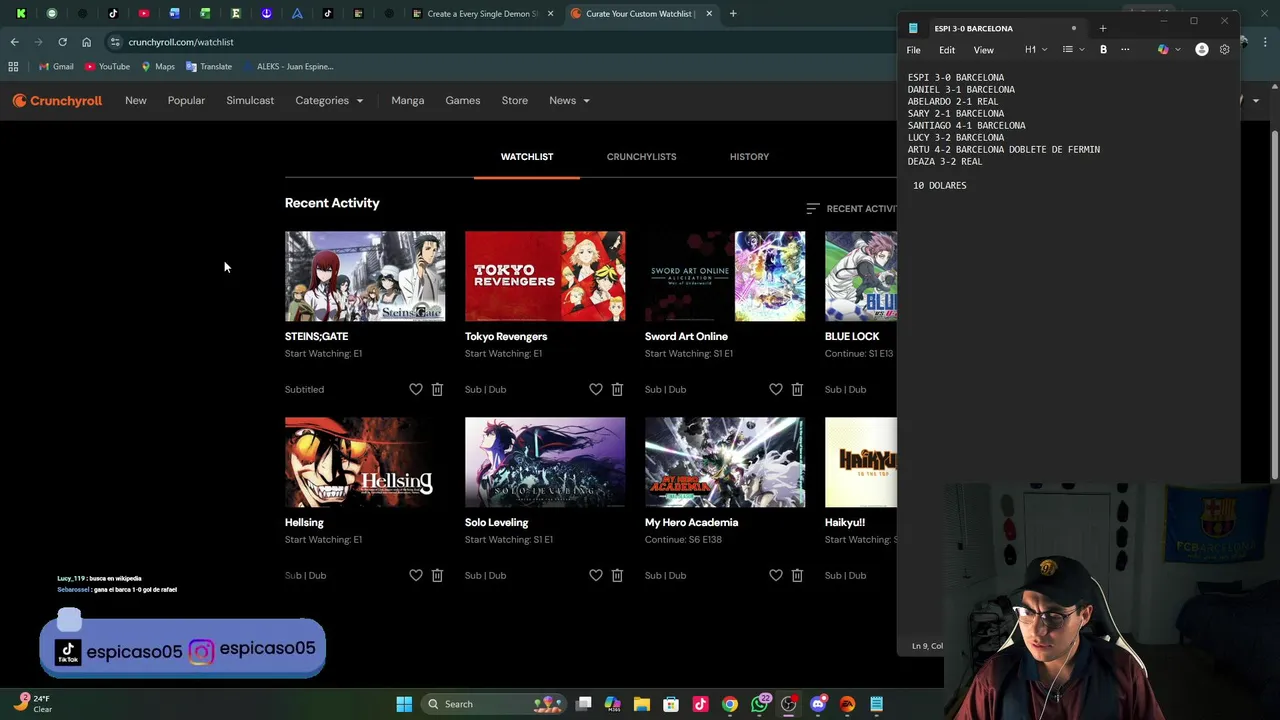Remove My Hero Academia using trash icon
This screenshot has width=1280, height=720.
coord(797,575)
